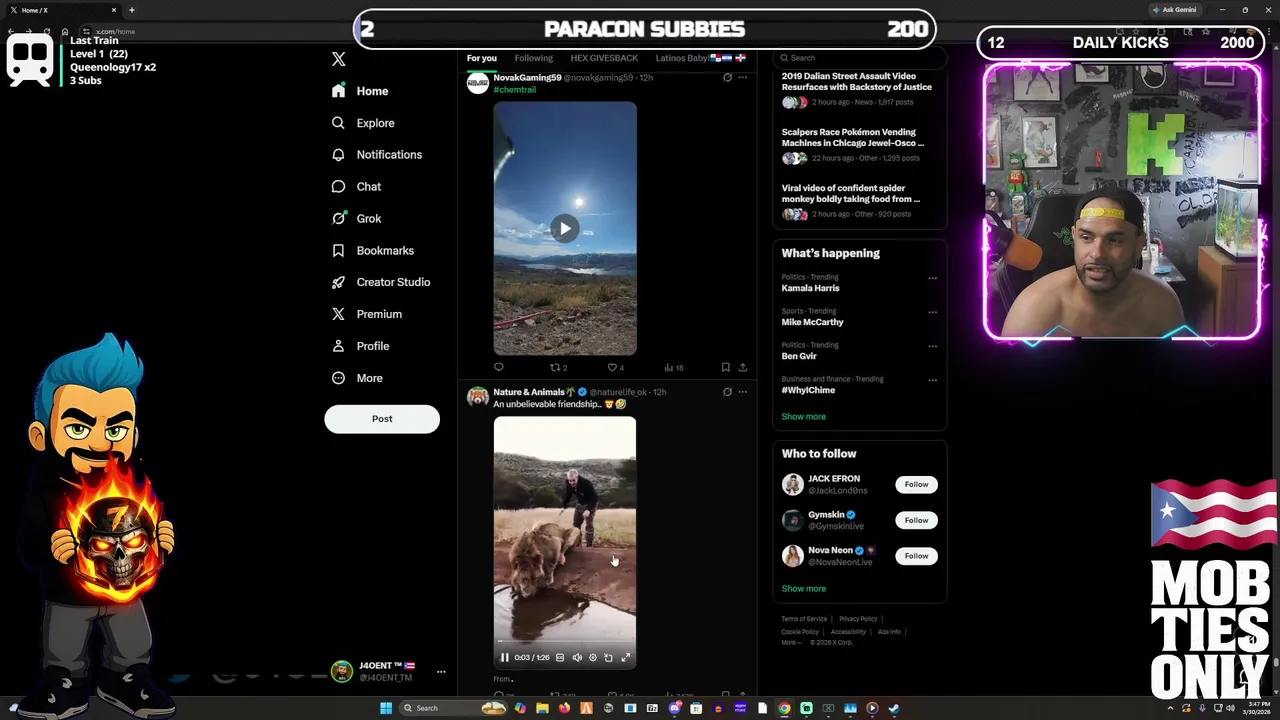Open Kamala Harris trend options

click(932, 279)
